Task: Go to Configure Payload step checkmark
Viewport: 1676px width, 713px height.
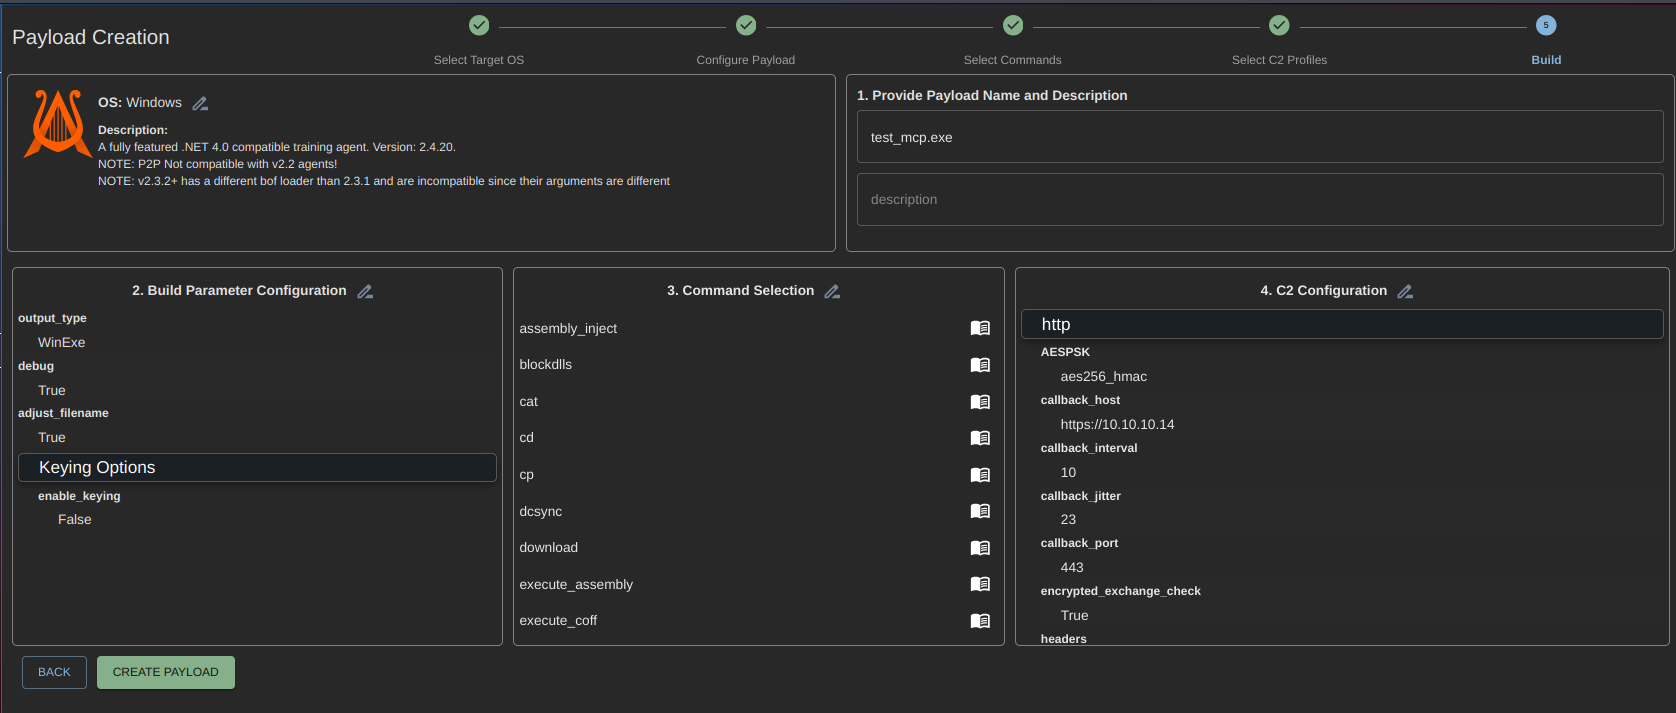Action: point(746,25)
